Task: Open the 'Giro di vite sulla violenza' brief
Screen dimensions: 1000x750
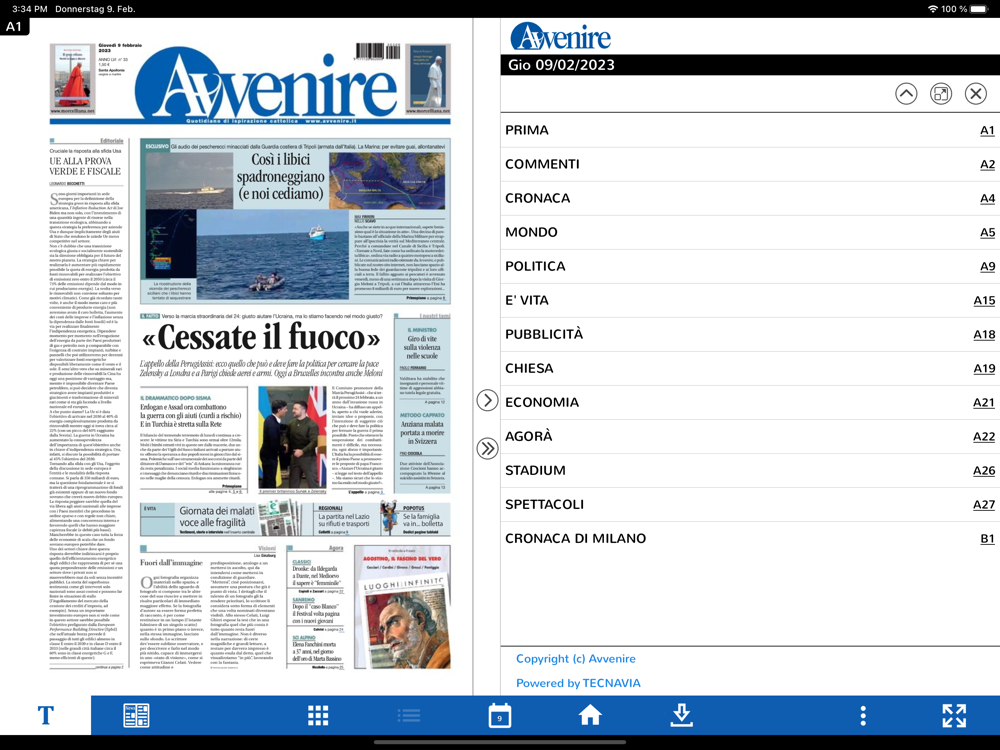Action: pyautogui.click(x=422, y=348)
